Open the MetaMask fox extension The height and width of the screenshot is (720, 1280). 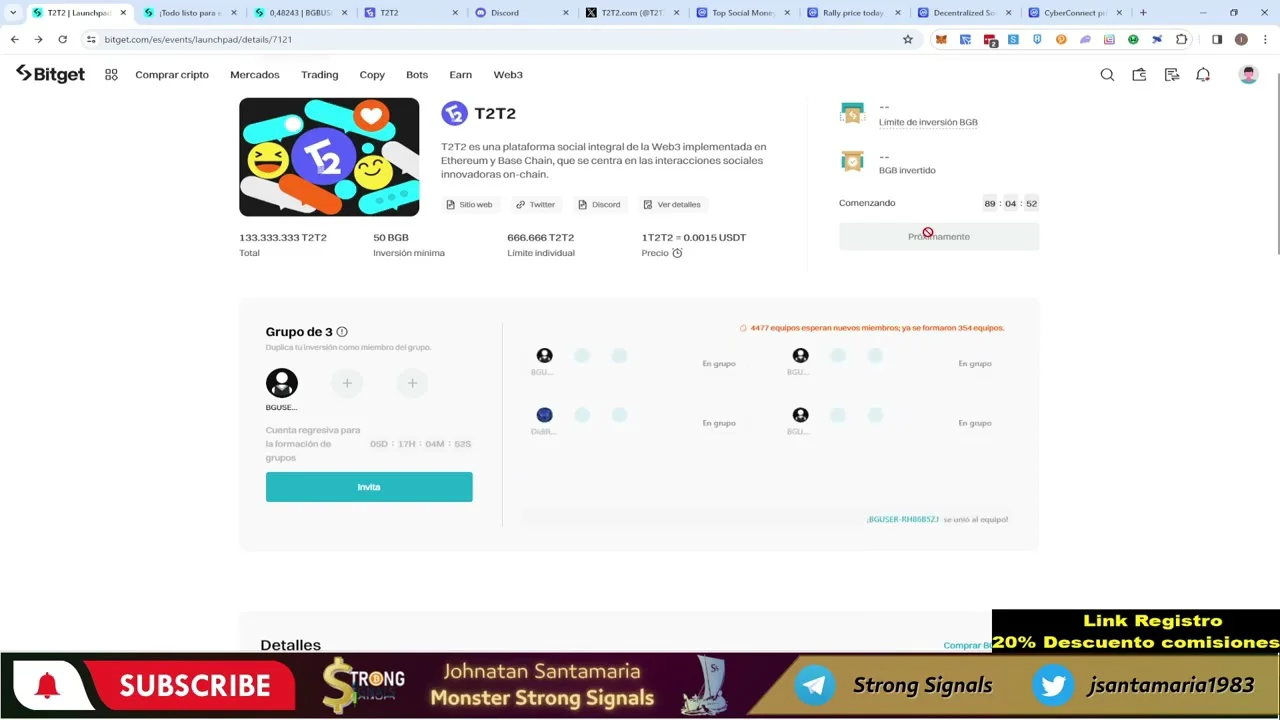pos(941,39)
